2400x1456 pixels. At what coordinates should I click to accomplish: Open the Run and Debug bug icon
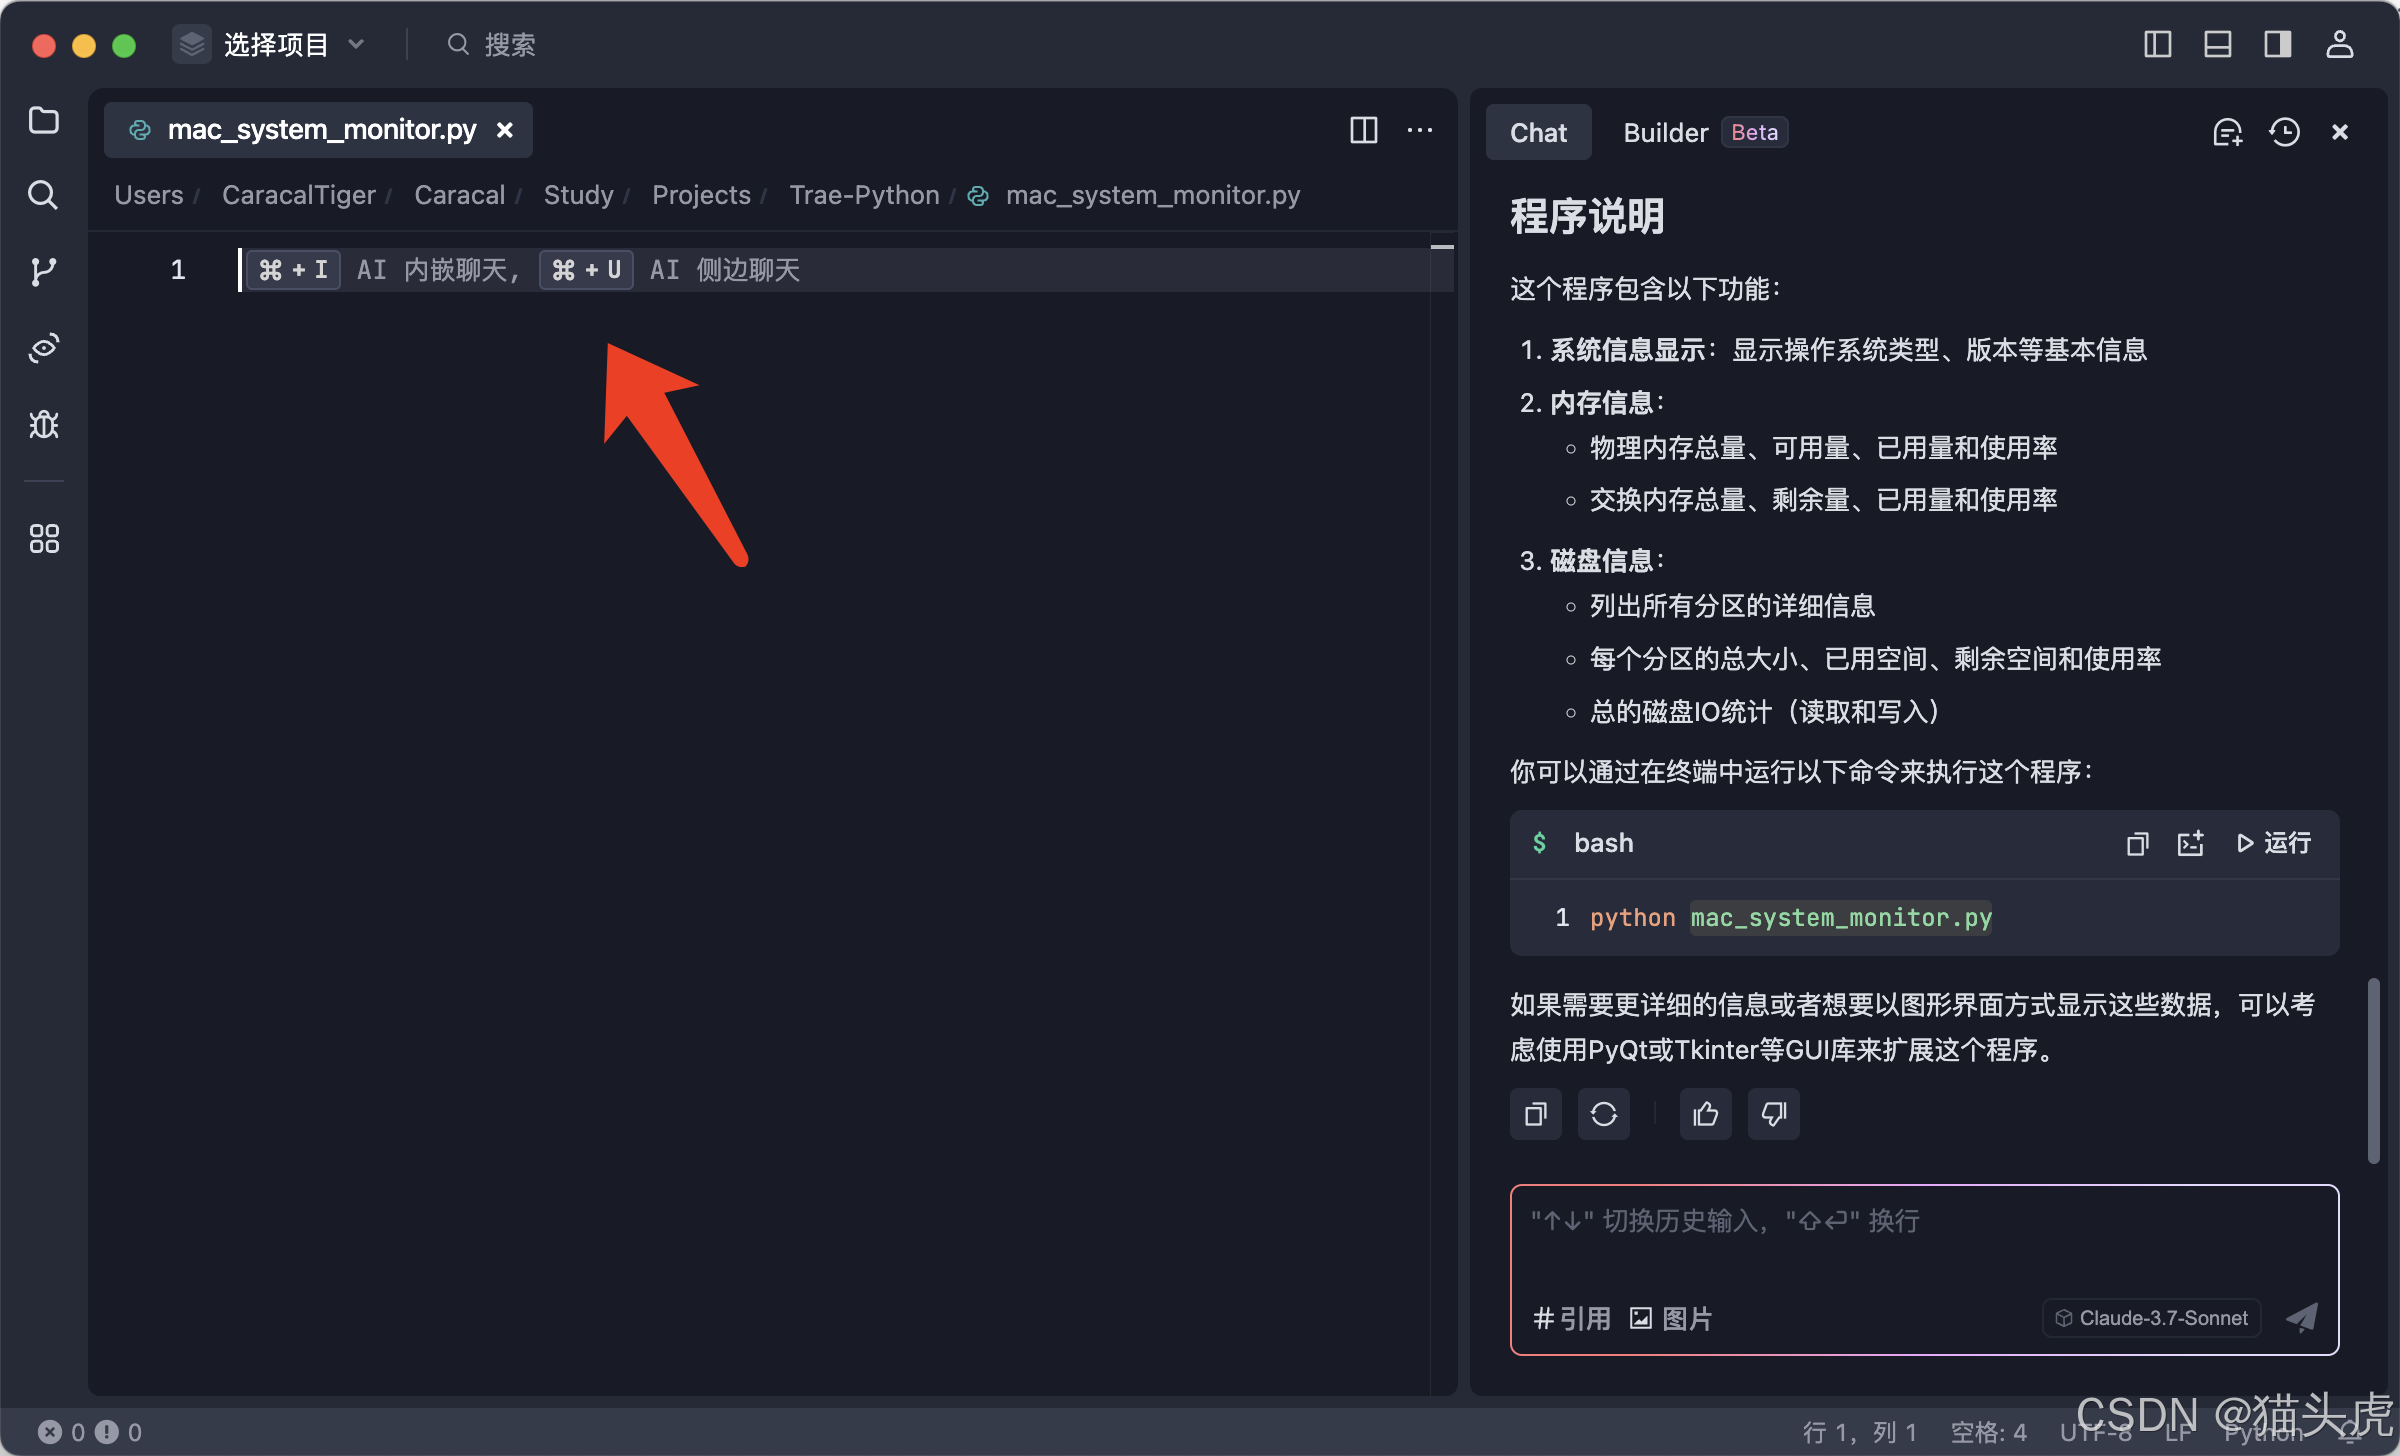(x=44, y=425)
